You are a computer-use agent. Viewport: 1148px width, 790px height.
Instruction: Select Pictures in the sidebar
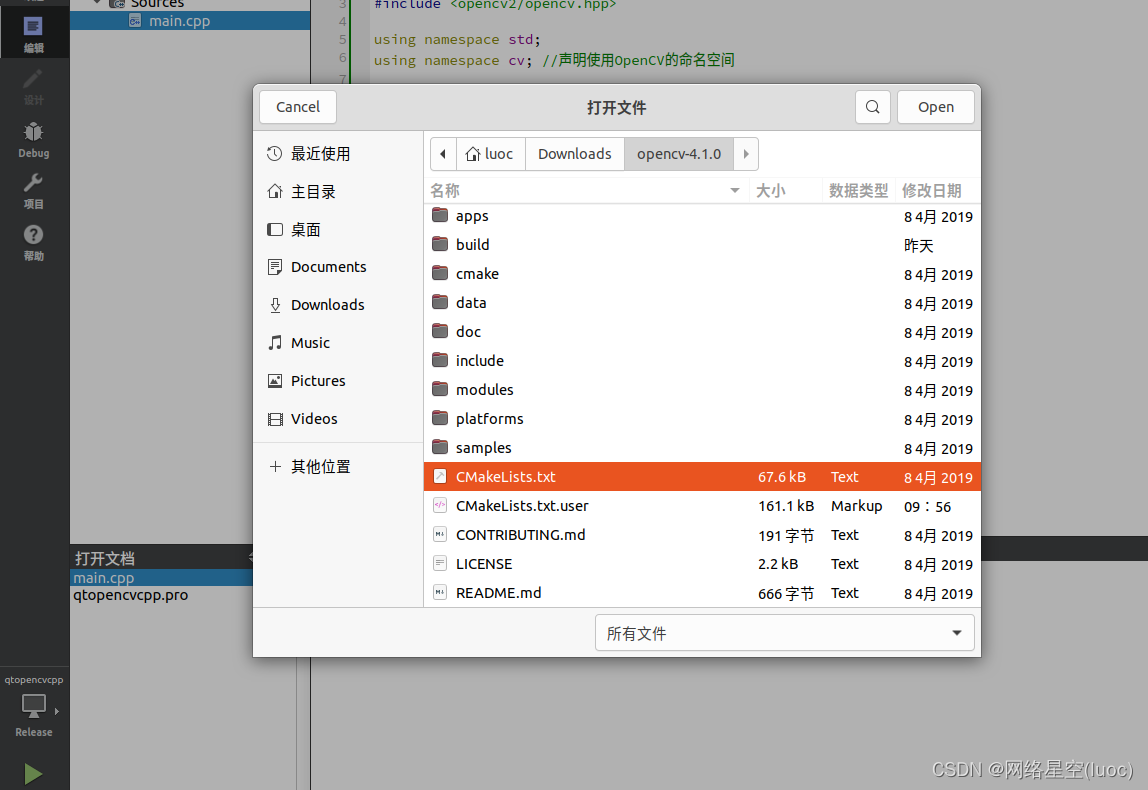(x=338, y=381)
